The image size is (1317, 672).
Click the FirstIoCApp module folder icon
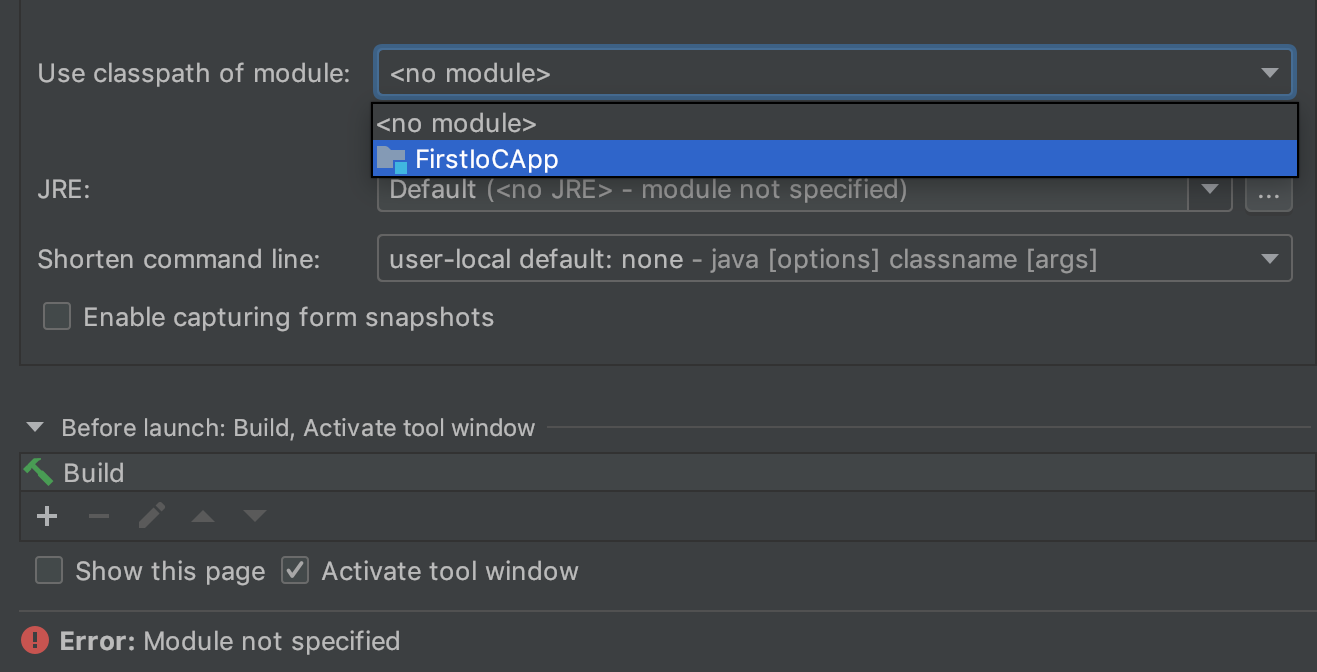click(x=392, y=159)
